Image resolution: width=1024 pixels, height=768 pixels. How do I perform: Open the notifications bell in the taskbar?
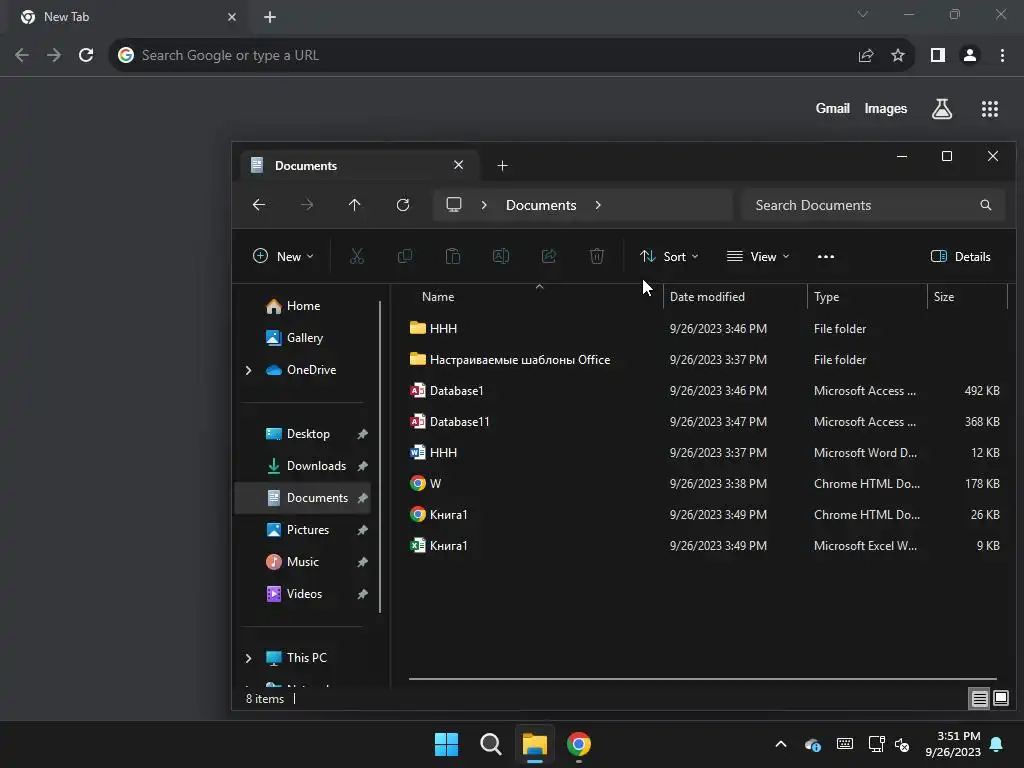[997, 744]
